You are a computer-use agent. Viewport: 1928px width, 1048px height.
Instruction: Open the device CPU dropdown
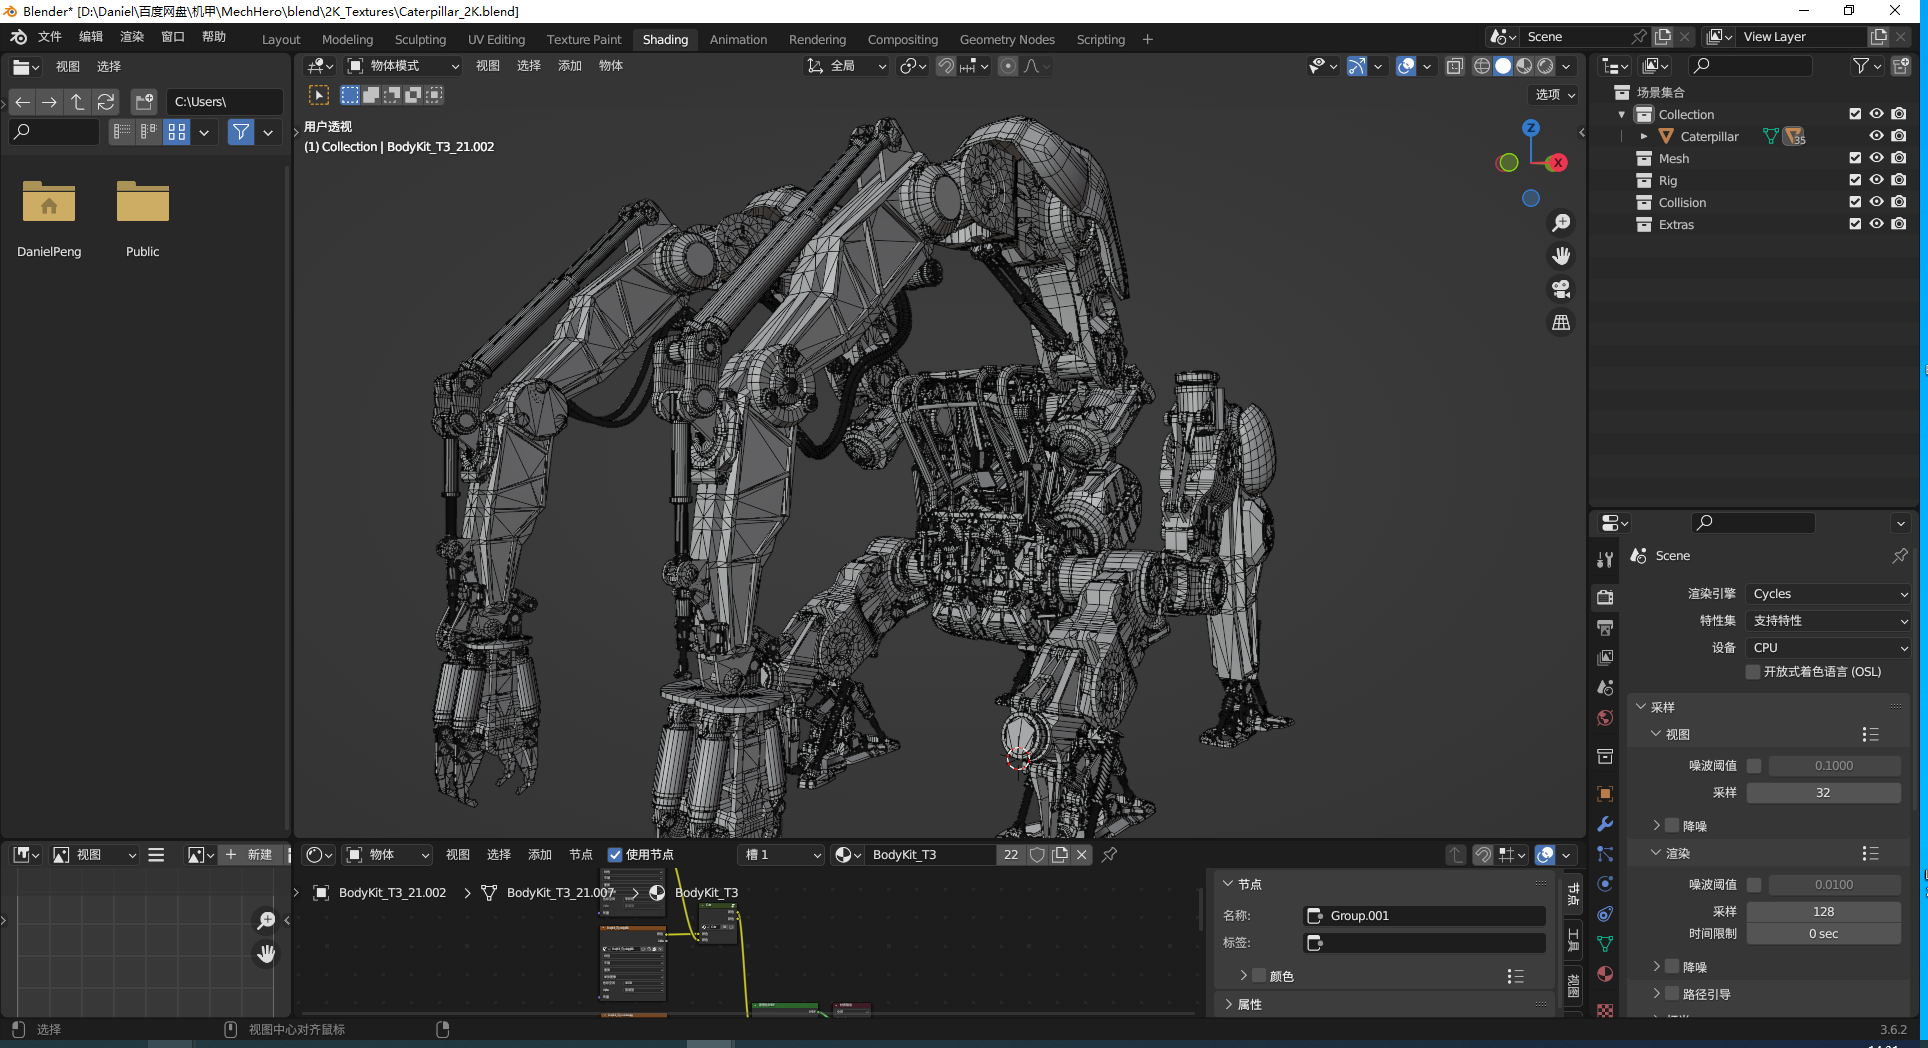point(1828,648)
